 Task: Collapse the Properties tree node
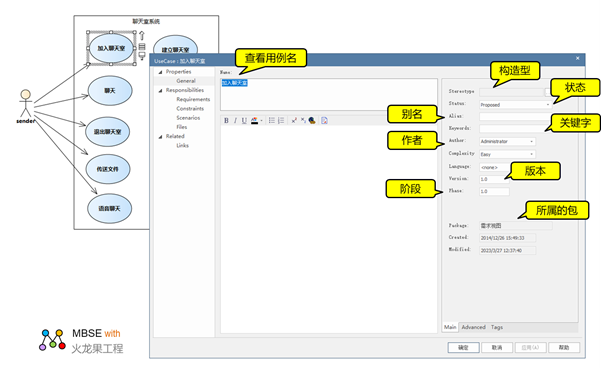point(161,72)
